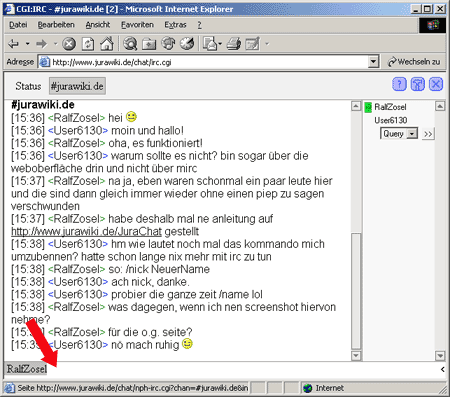450x397 pixels.
Task: Open the Query action dropdown
Action: tap(399, 134)
